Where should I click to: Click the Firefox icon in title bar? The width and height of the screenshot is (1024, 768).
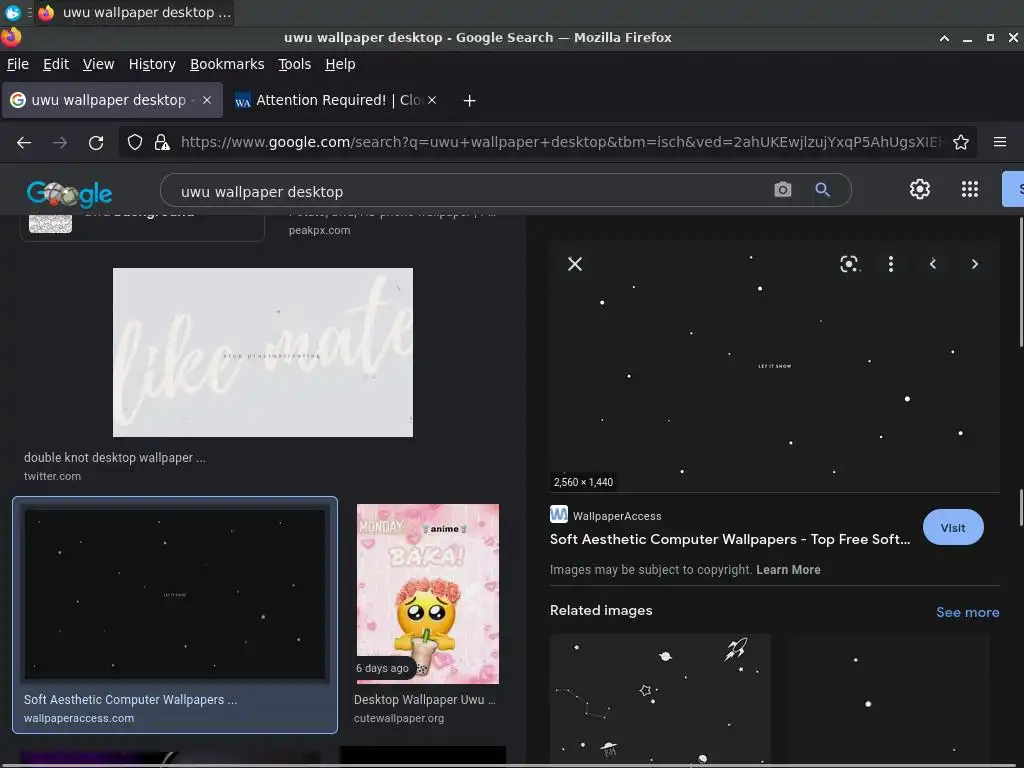click(x=11, y=37)
